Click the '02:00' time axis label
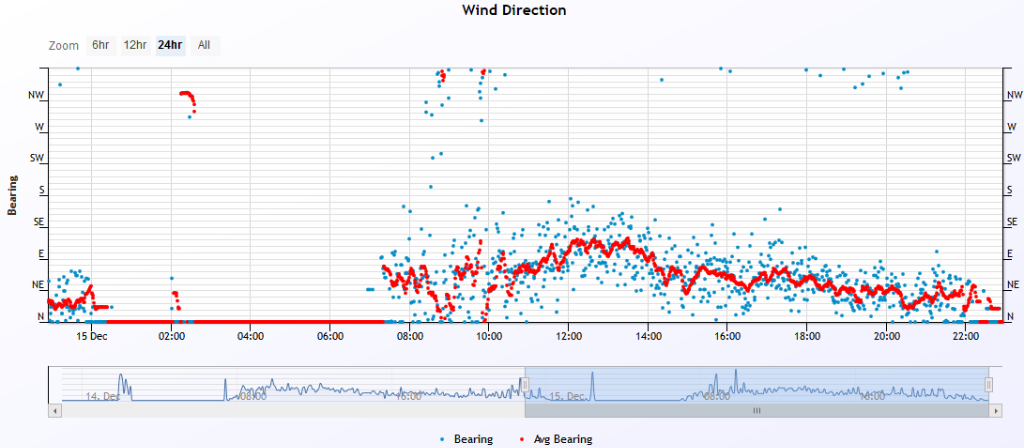Viewport: 1024px width, 448px height. click(171, 336)
